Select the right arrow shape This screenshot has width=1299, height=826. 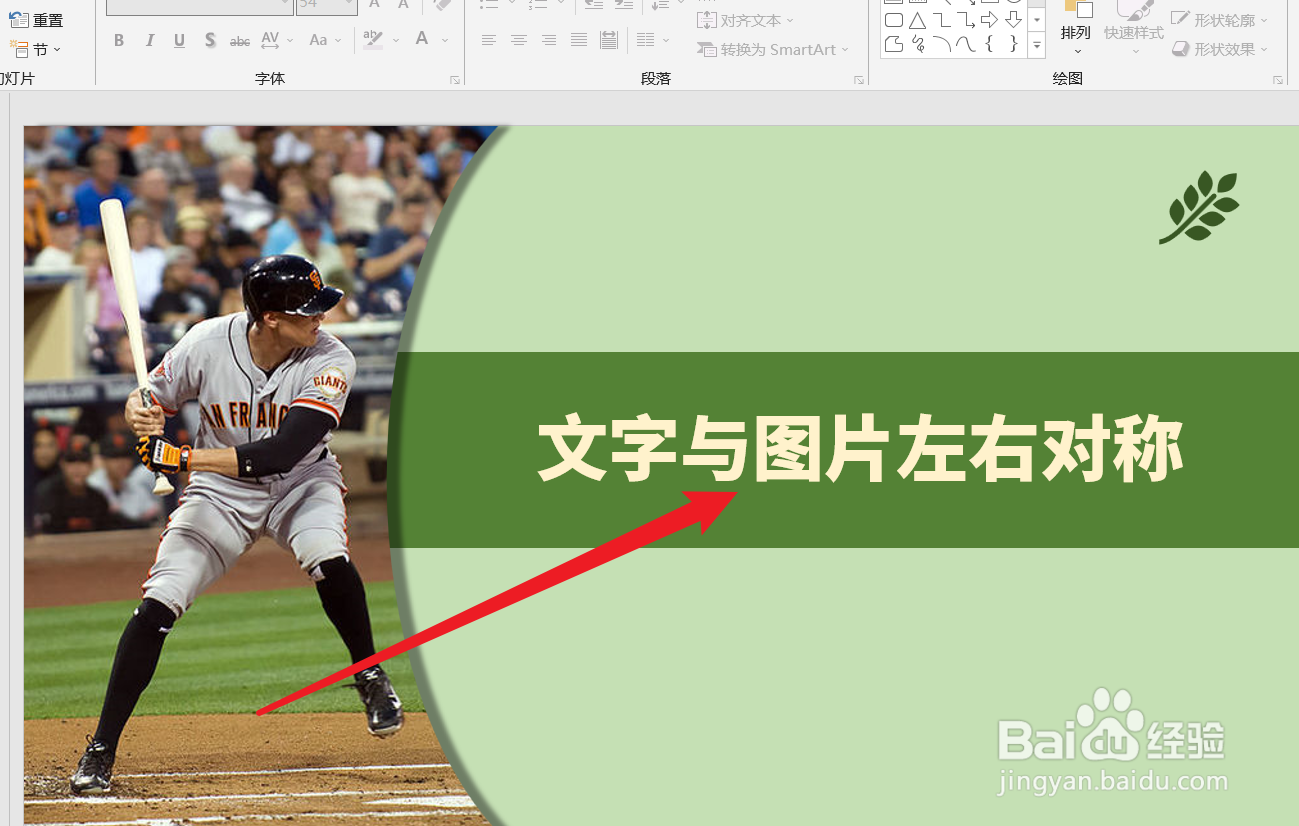[989, 20]
